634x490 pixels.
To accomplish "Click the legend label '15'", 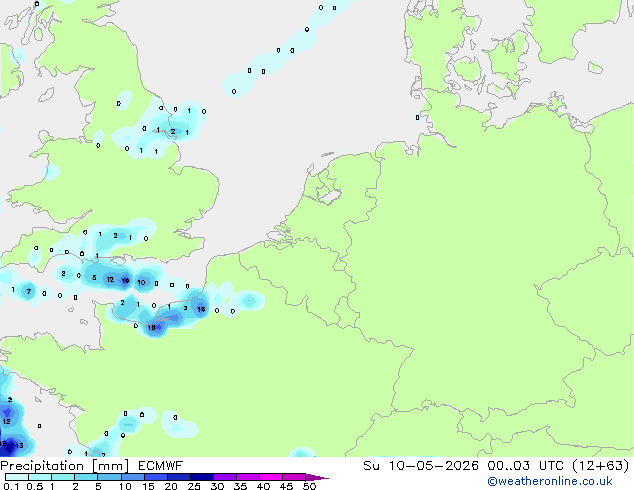I will coord(148,486).
